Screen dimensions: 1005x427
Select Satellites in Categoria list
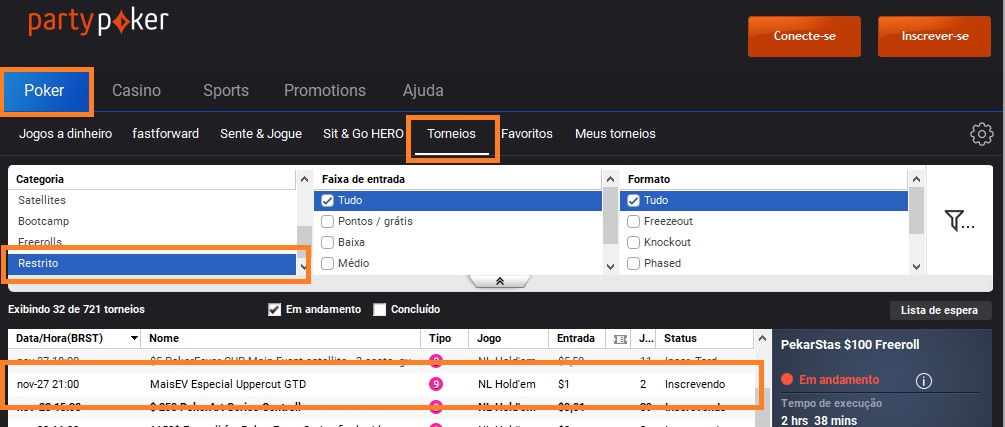click(x=152, y=201)
